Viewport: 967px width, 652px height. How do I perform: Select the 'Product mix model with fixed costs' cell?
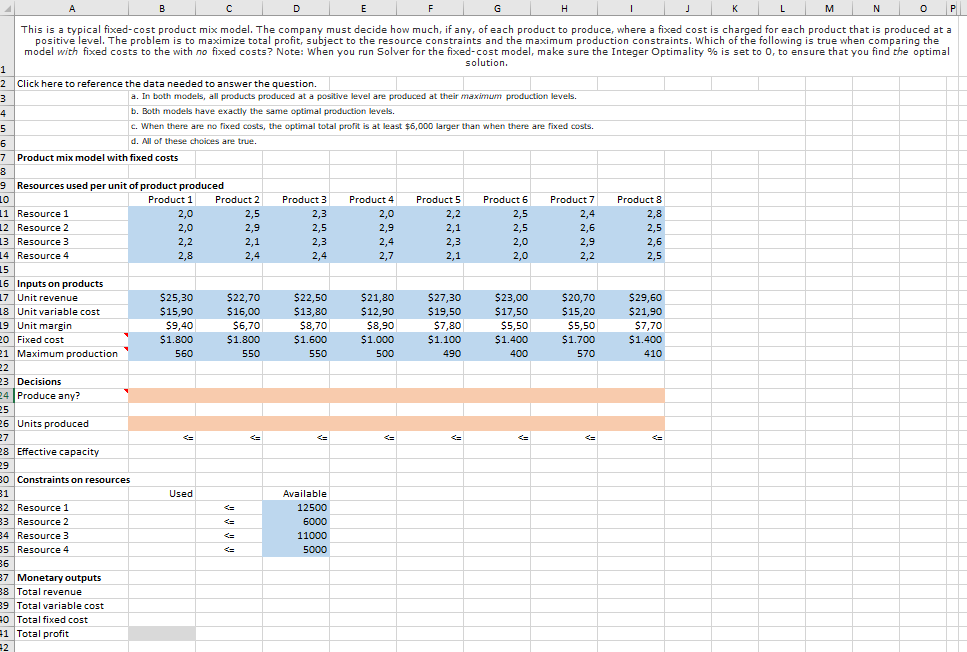click(70, 157)
